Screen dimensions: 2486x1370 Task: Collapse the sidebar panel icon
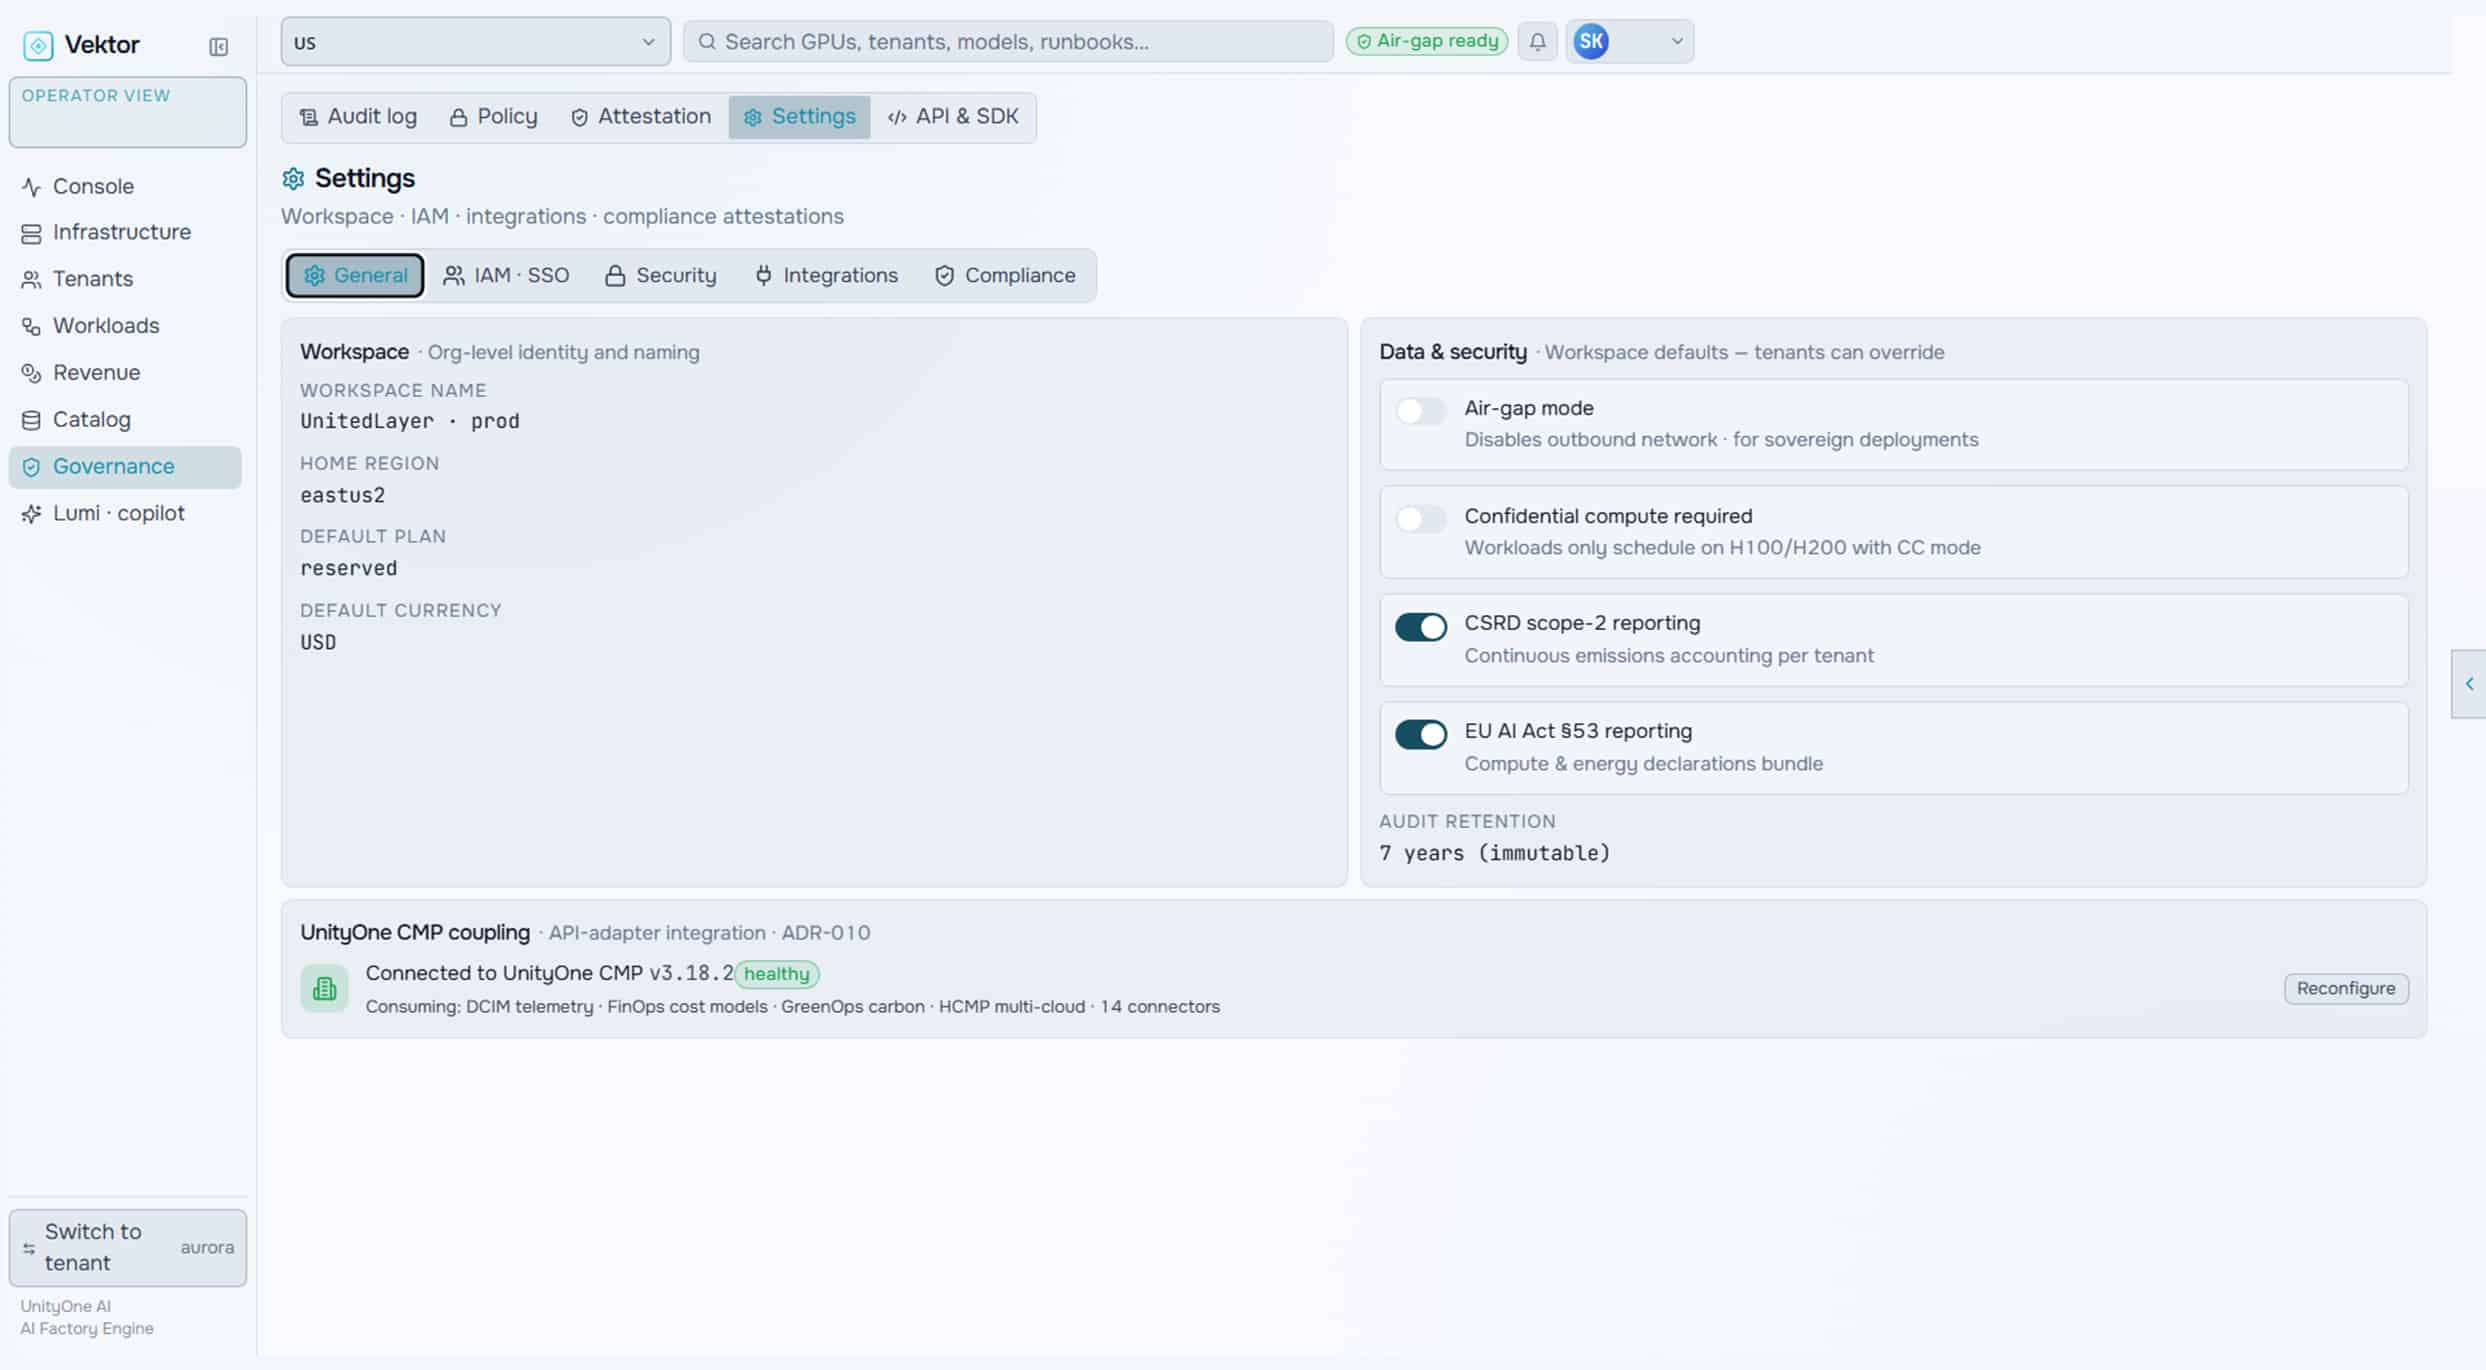coord(218,46)
